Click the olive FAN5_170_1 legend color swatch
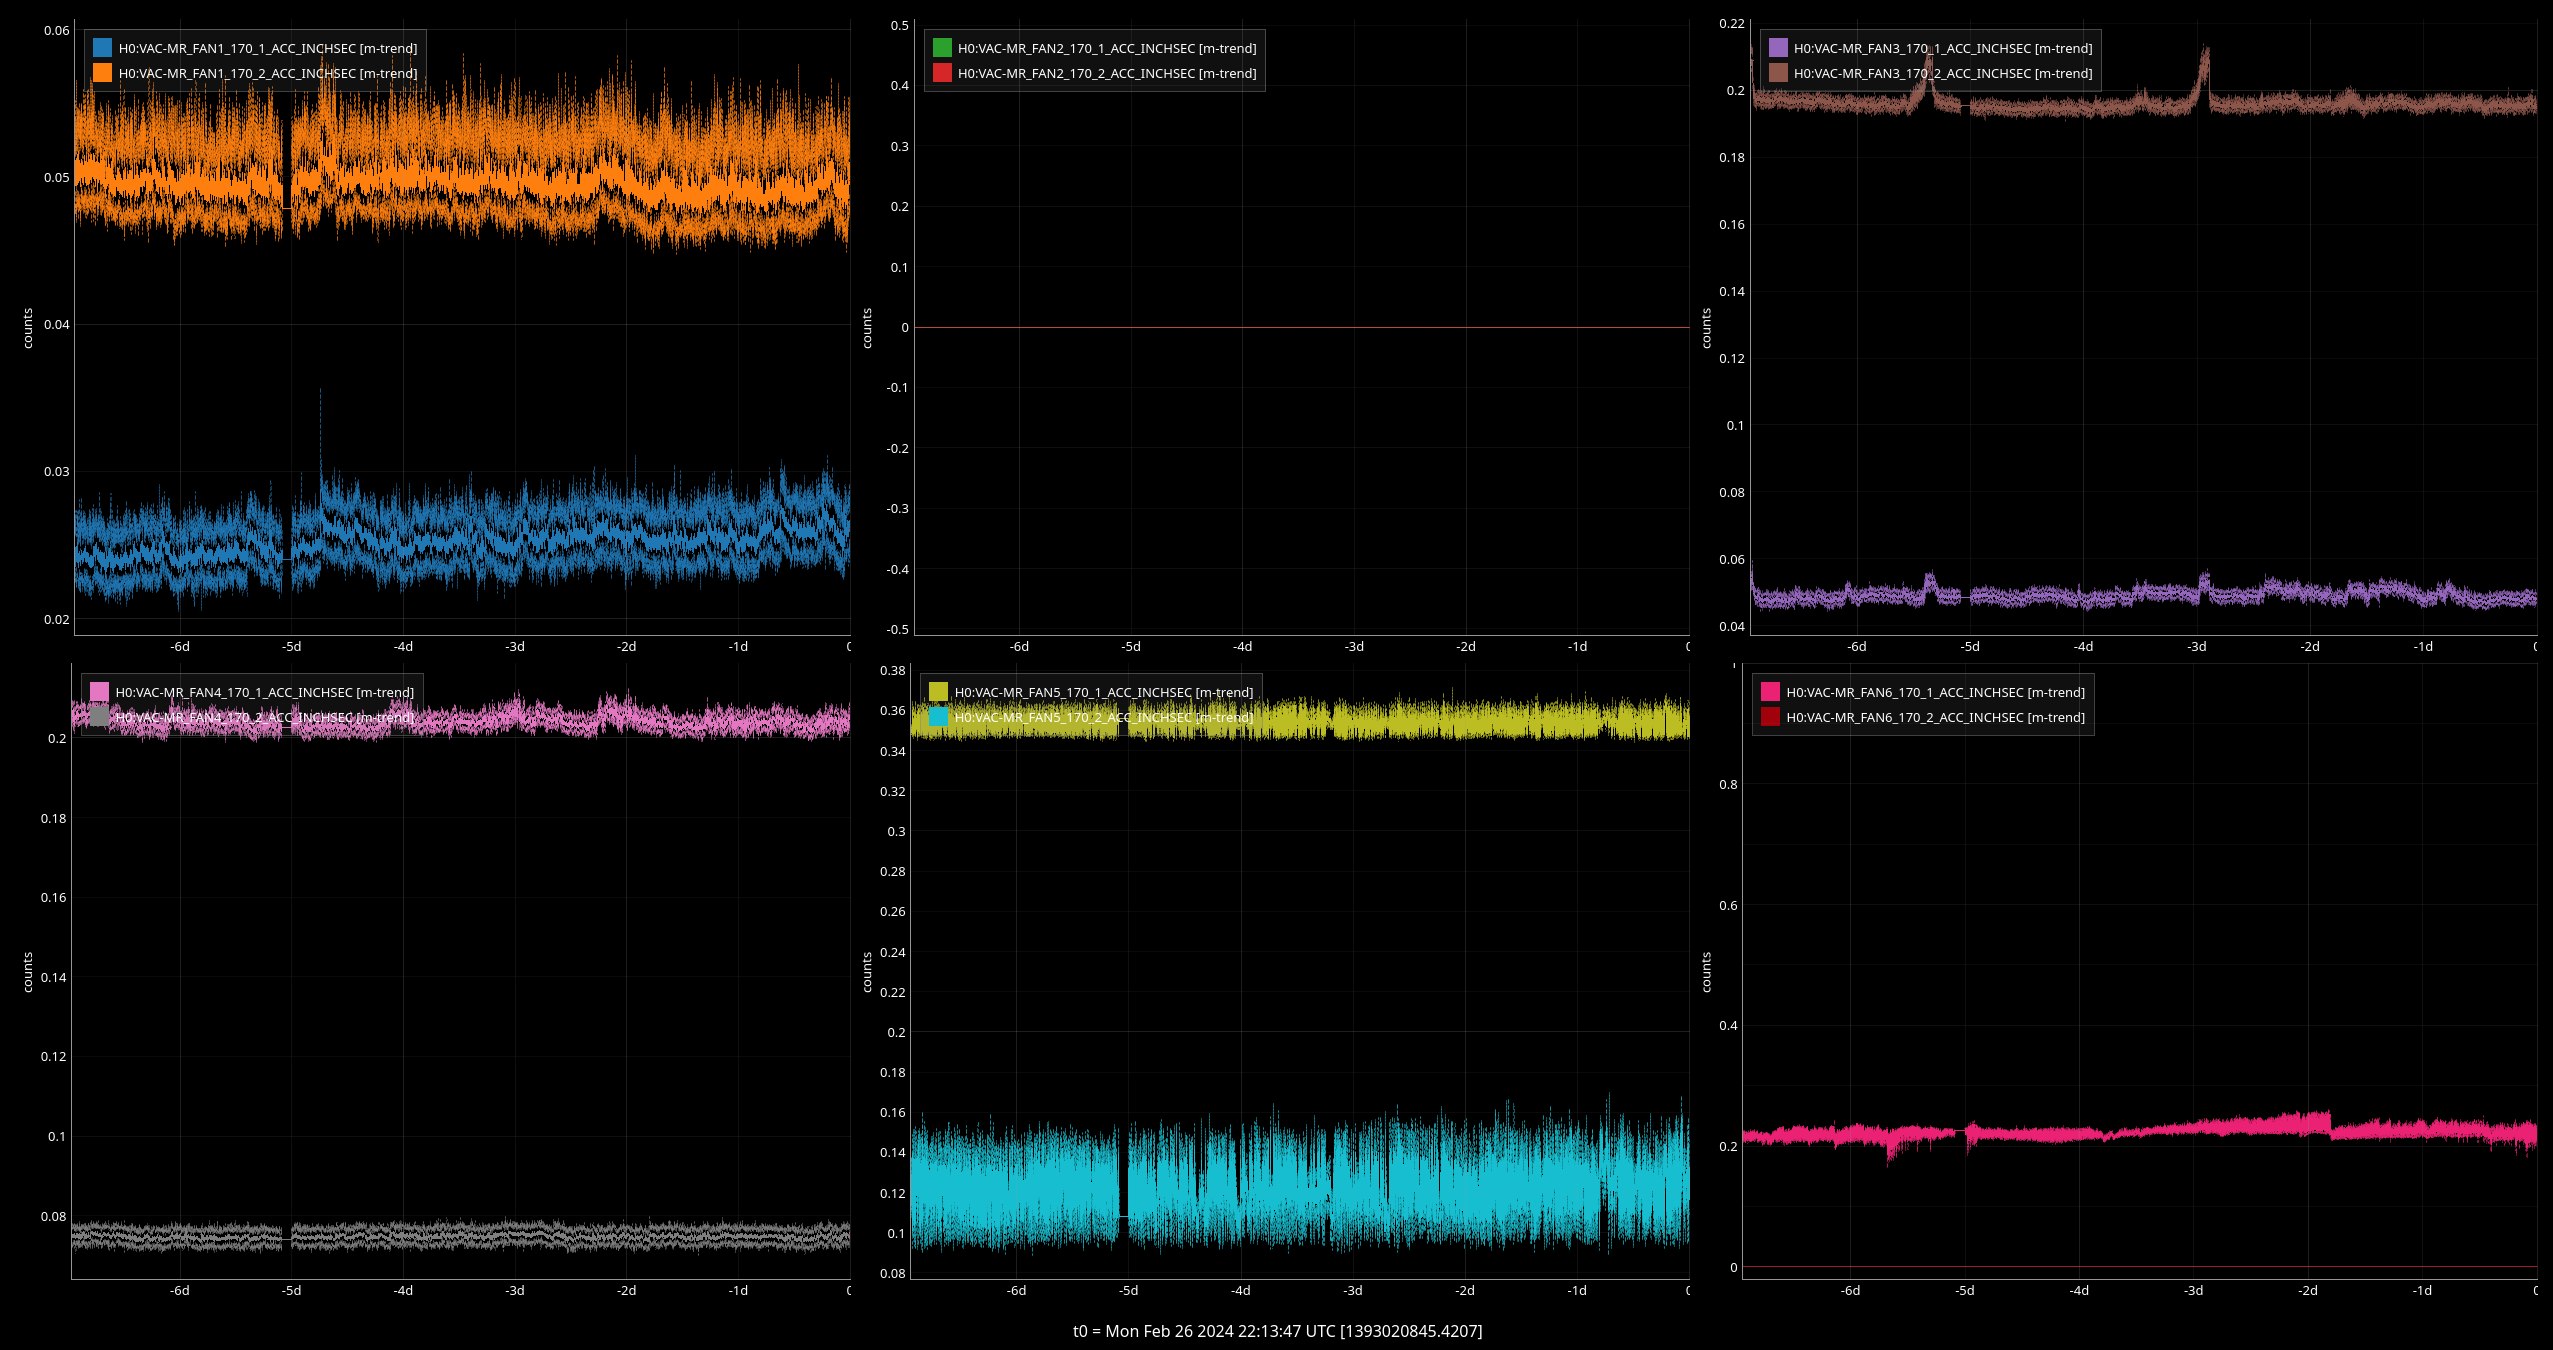This screenshot has height=1350, width=2553. point(938,692)
